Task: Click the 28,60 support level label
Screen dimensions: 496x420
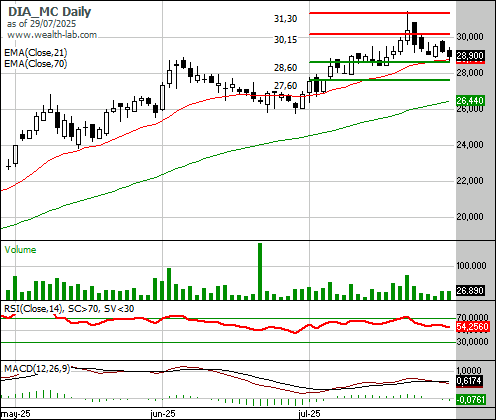Action: click(285, 68)
